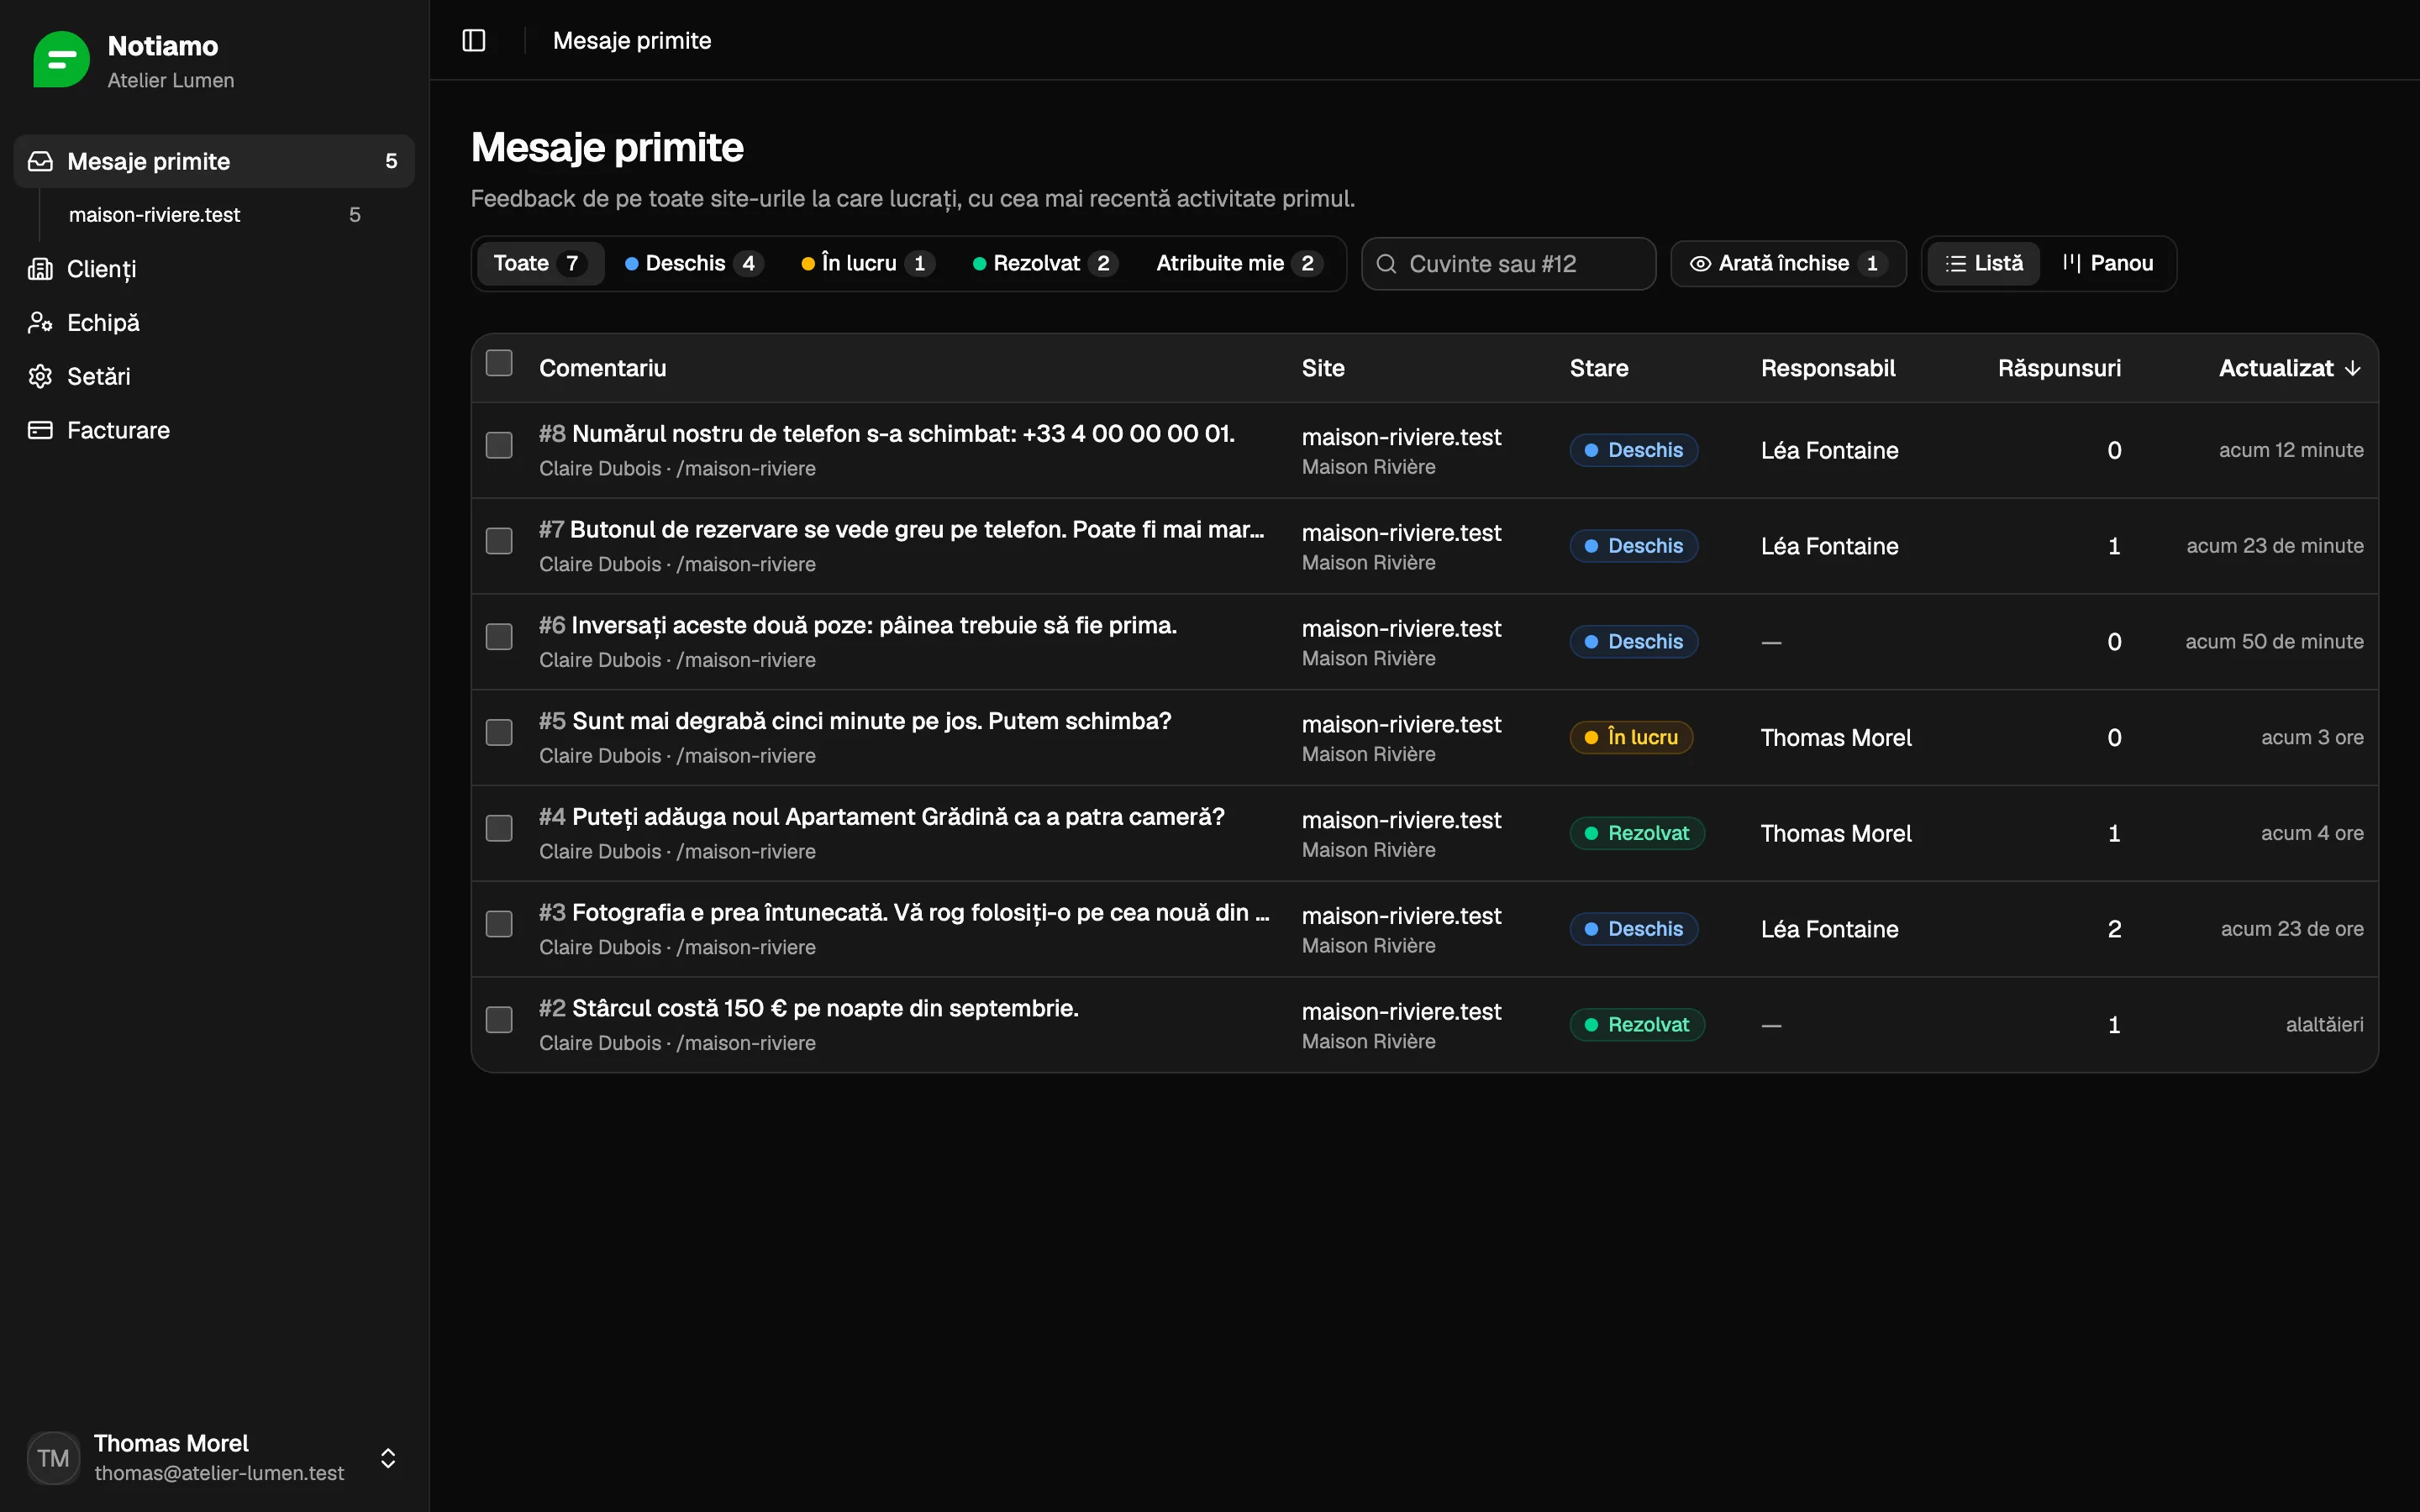The height and width of the screenshot is (1512, 2420).
Task: Tick the checkbox for comment #3
Action: (499, 924)
